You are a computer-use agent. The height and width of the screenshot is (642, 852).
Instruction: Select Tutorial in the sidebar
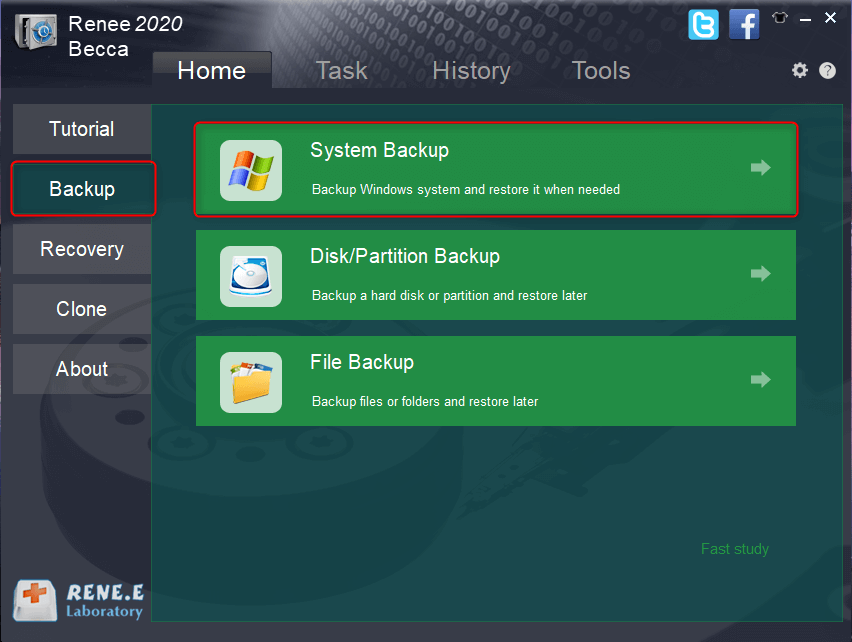point(82,129)
